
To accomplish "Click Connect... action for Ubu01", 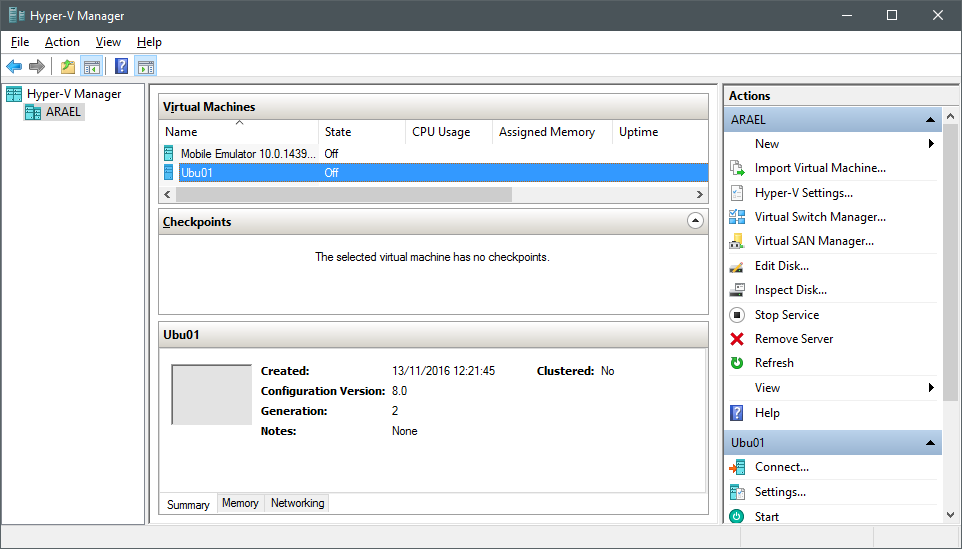I will point(782,467).
